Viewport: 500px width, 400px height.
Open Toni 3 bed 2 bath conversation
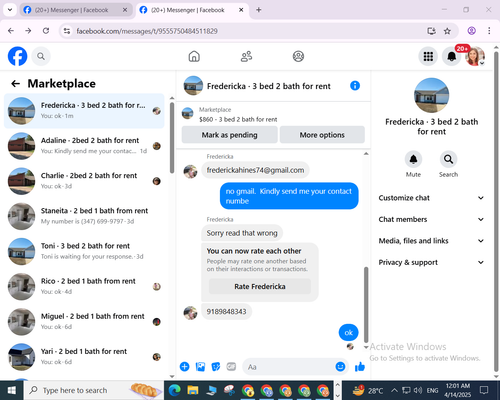point(84,251)
